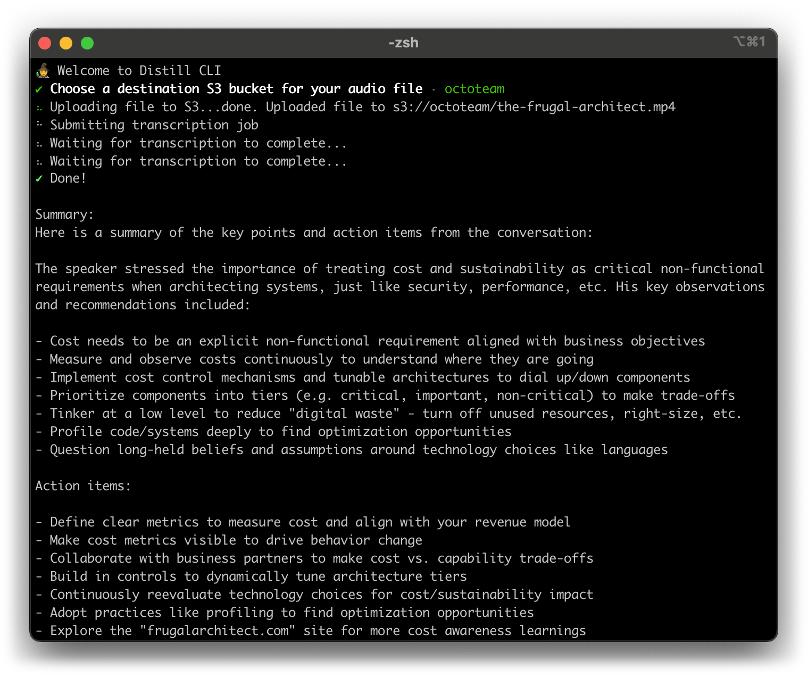The width and height of the screenshot is (808, 676).
Task: Click the bold Choose a destination S3 bucket prompt
Action: (x=236, y=89)
